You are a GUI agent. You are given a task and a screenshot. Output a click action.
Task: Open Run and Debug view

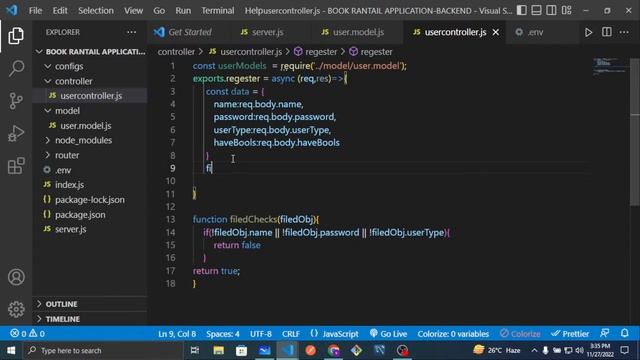point(16,133)
